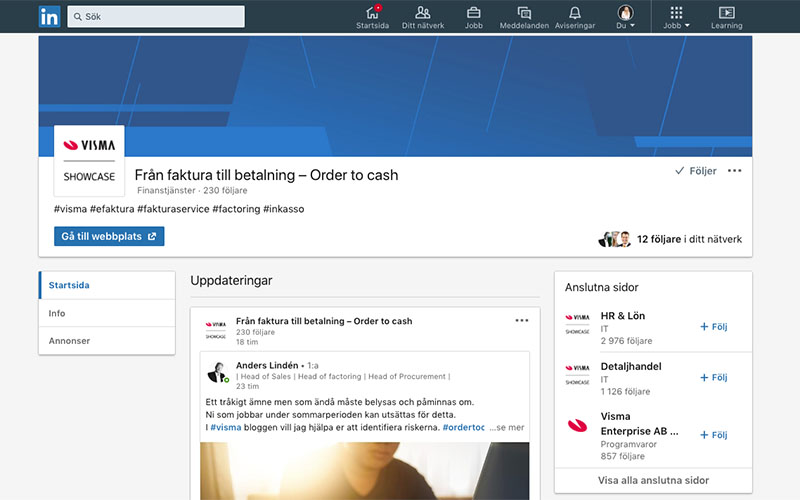Select the Info sidebar tab
Viewport: 800px width, 500px height.
pos(107,313)
